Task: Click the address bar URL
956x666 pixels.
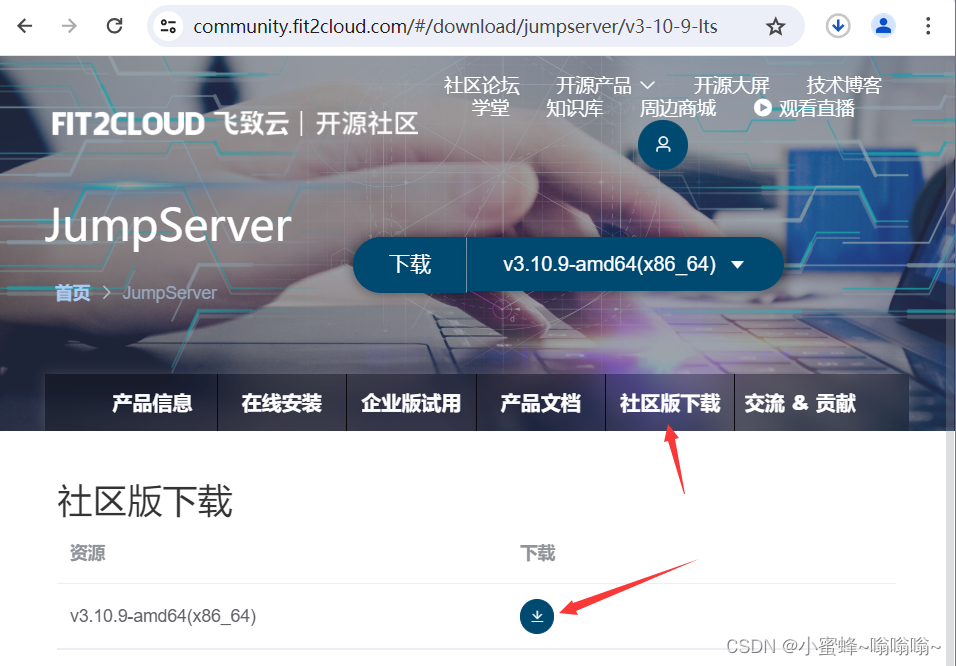Action: click(x=455, y=26)
